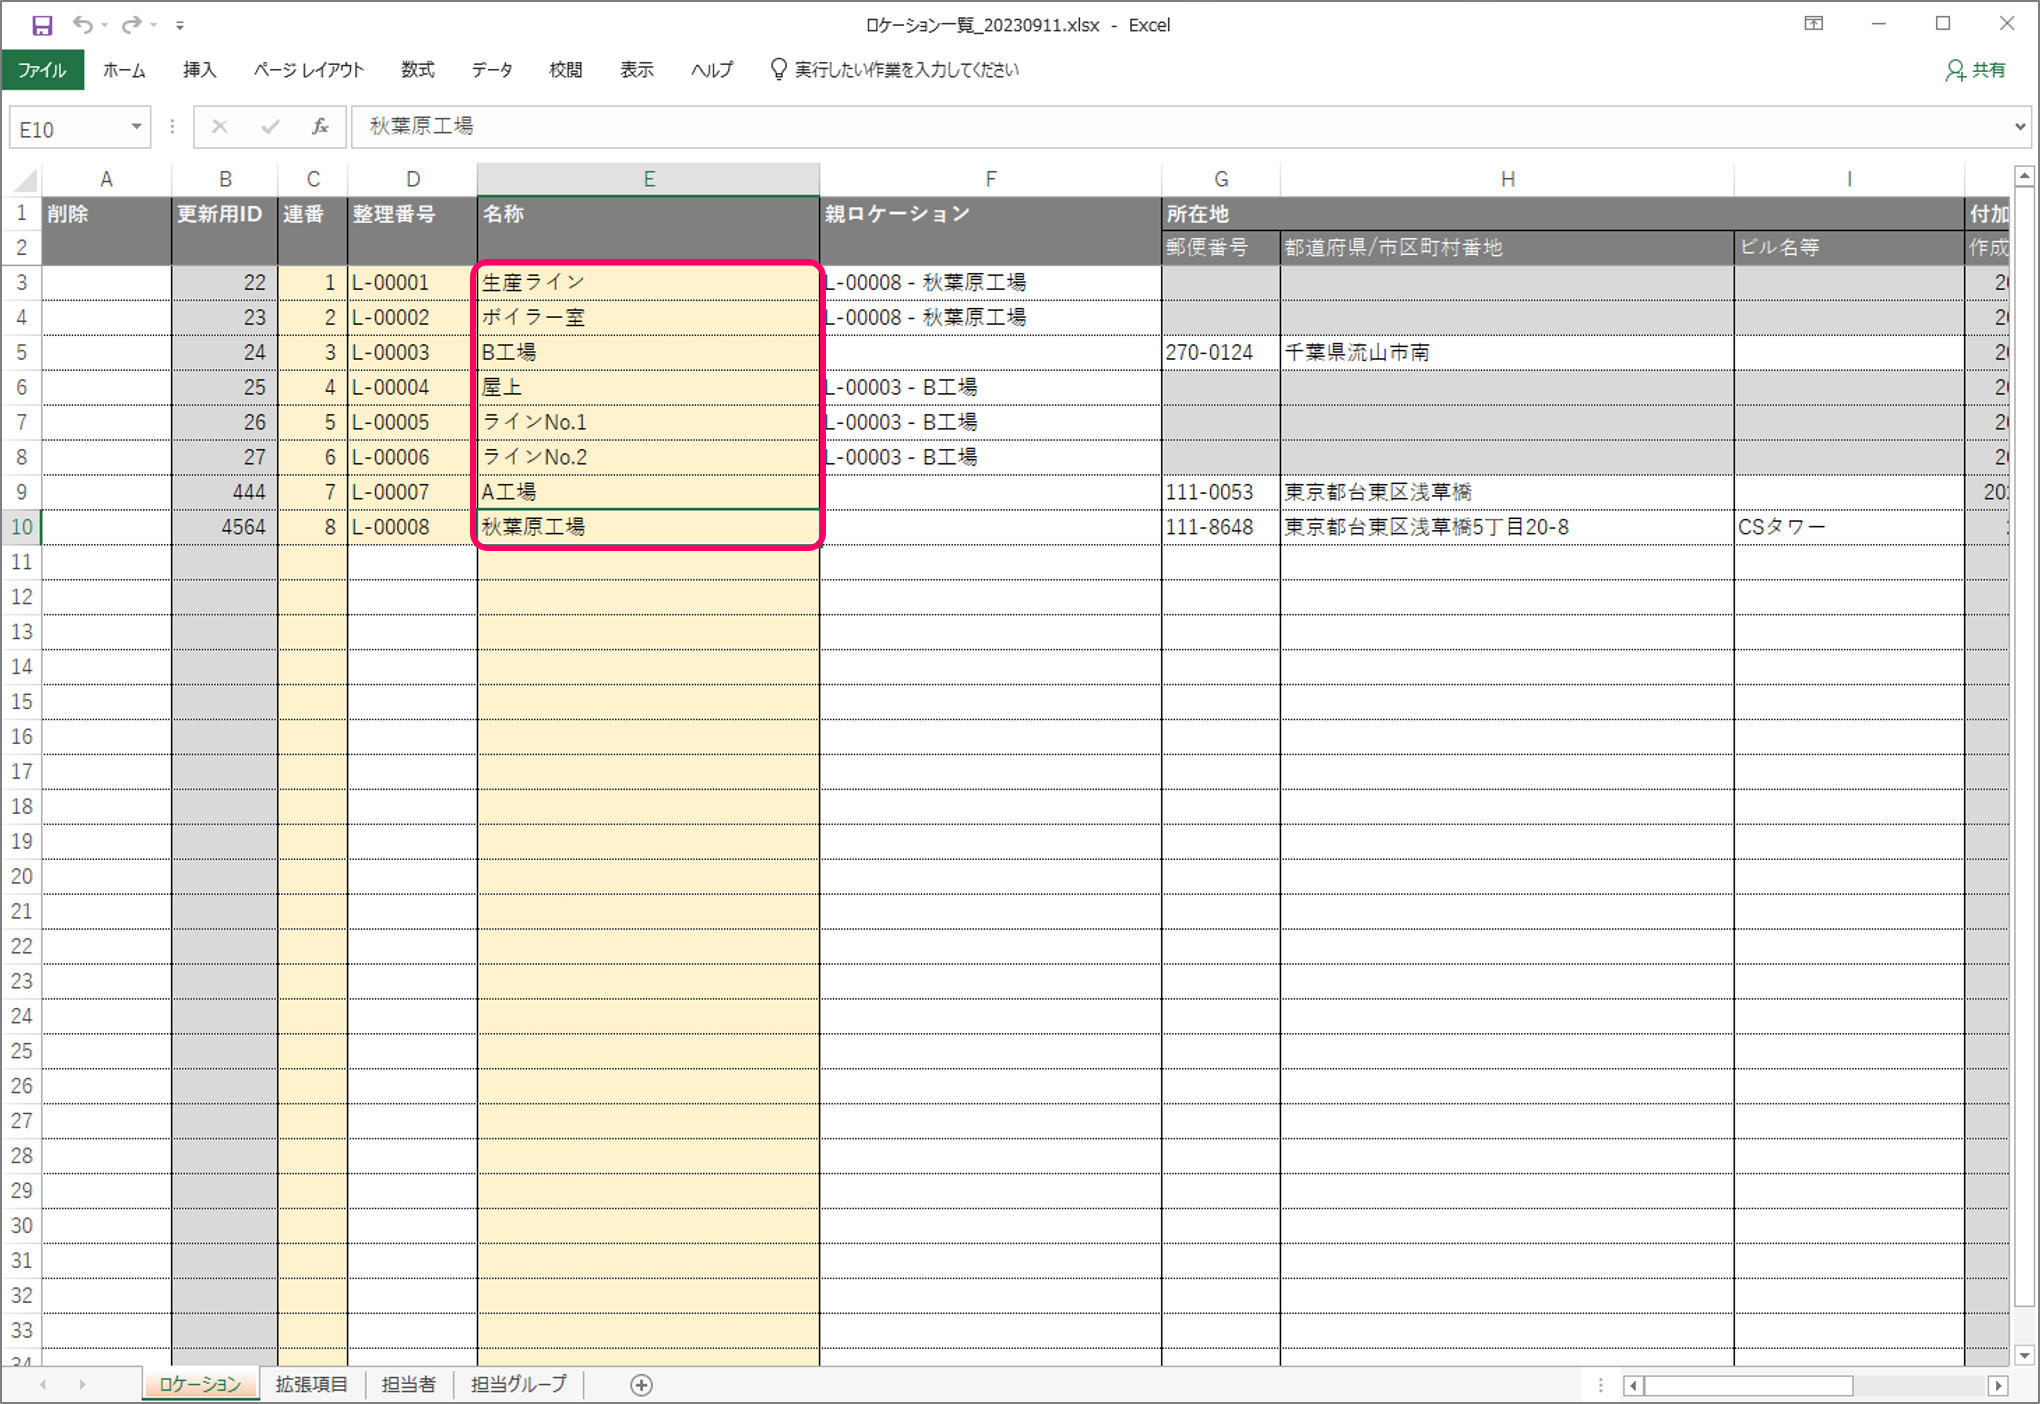Switch to the 担当グループ sheet tab
The width and height of the screenshot is (2040, 1404).
tap(518, 1385)
